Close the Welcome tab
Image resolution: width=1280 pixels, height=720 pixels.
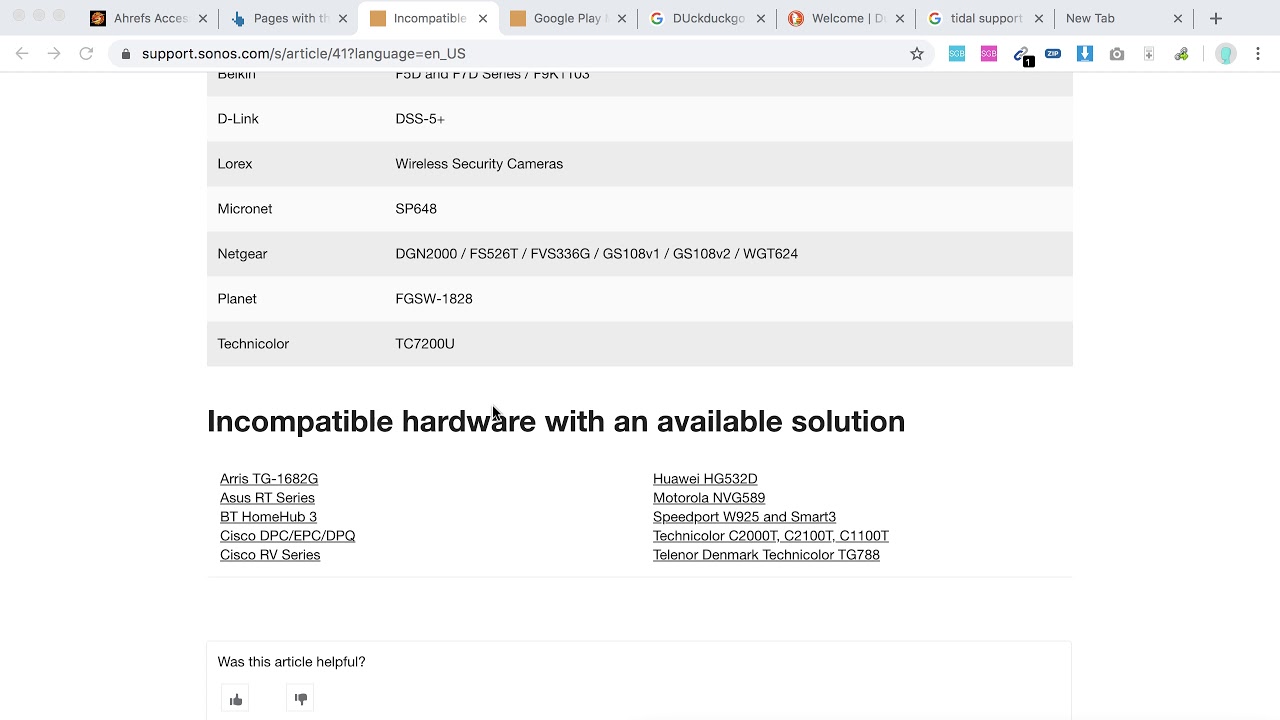point(900,18)
